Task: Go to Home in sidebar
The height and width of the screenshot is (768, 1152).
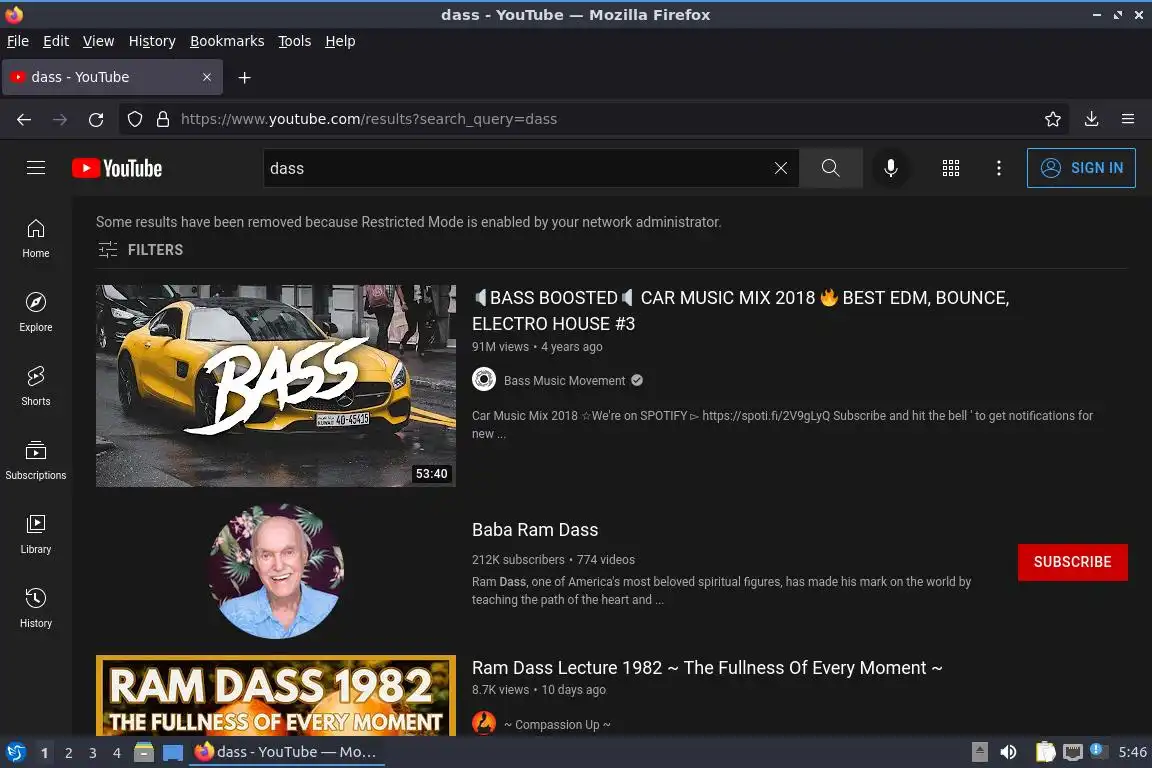Action: coord(36,239)
